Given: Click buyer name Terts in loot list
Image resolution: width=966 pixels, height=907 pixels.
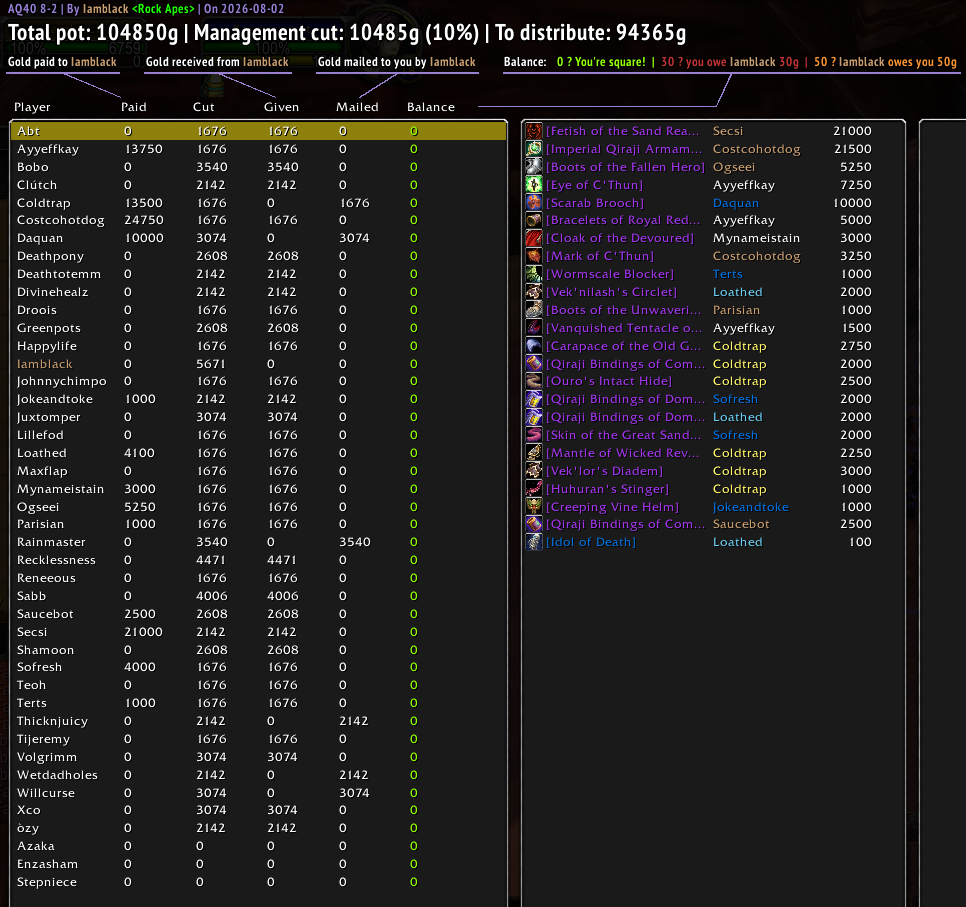Looking at the screenshot, I should (x=728, y=274).
